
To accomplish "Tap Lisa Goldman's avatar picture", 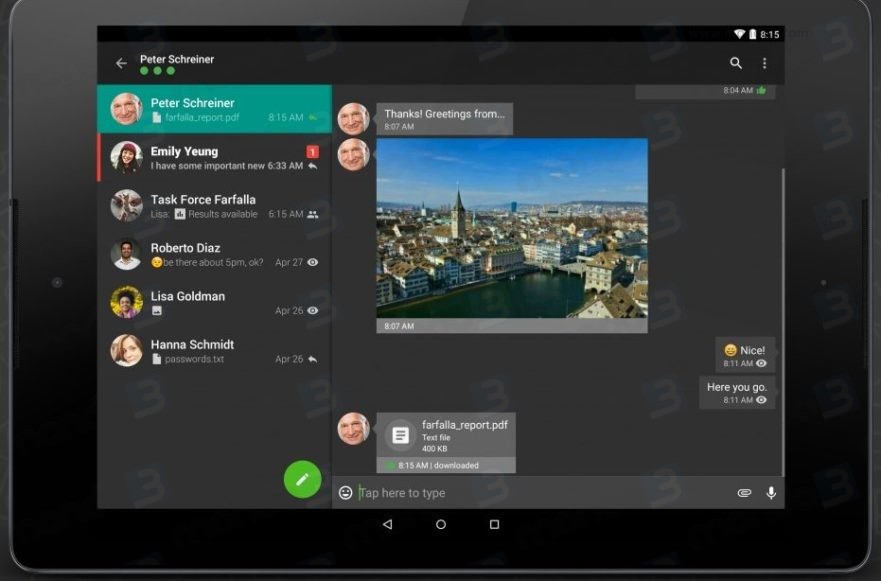I will coord(126,302).
